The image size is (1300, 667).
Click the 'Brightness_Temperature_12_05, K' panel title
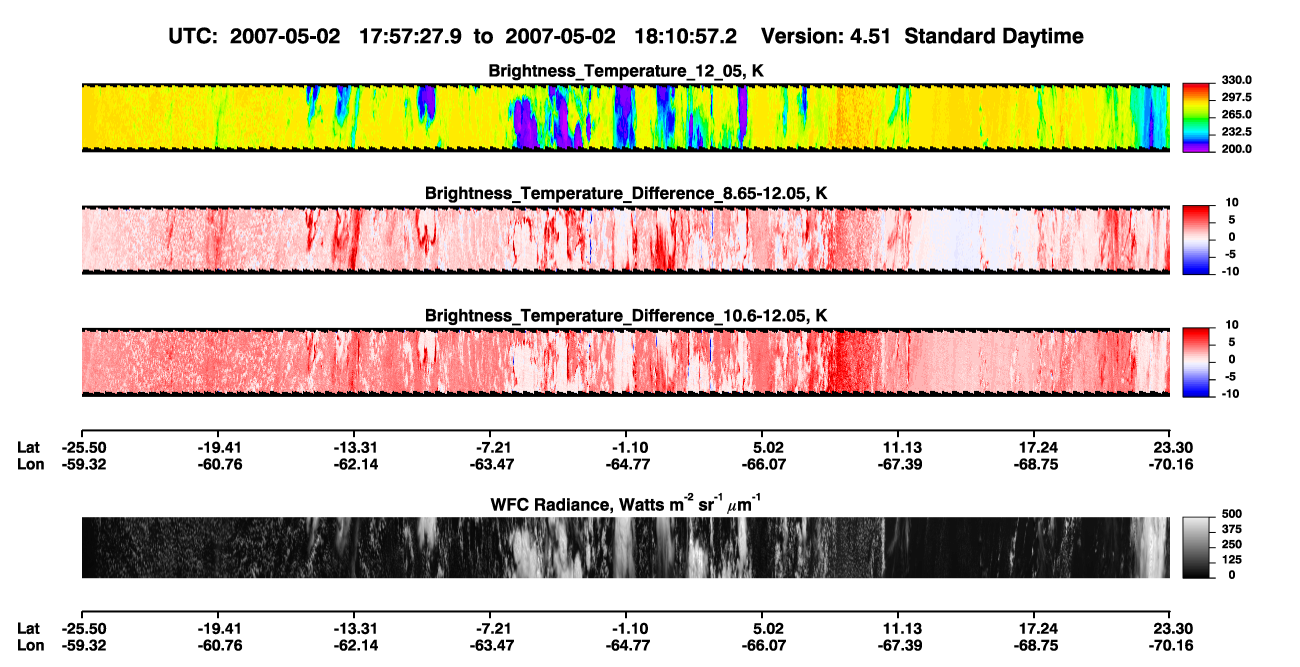tap(625, 70)
